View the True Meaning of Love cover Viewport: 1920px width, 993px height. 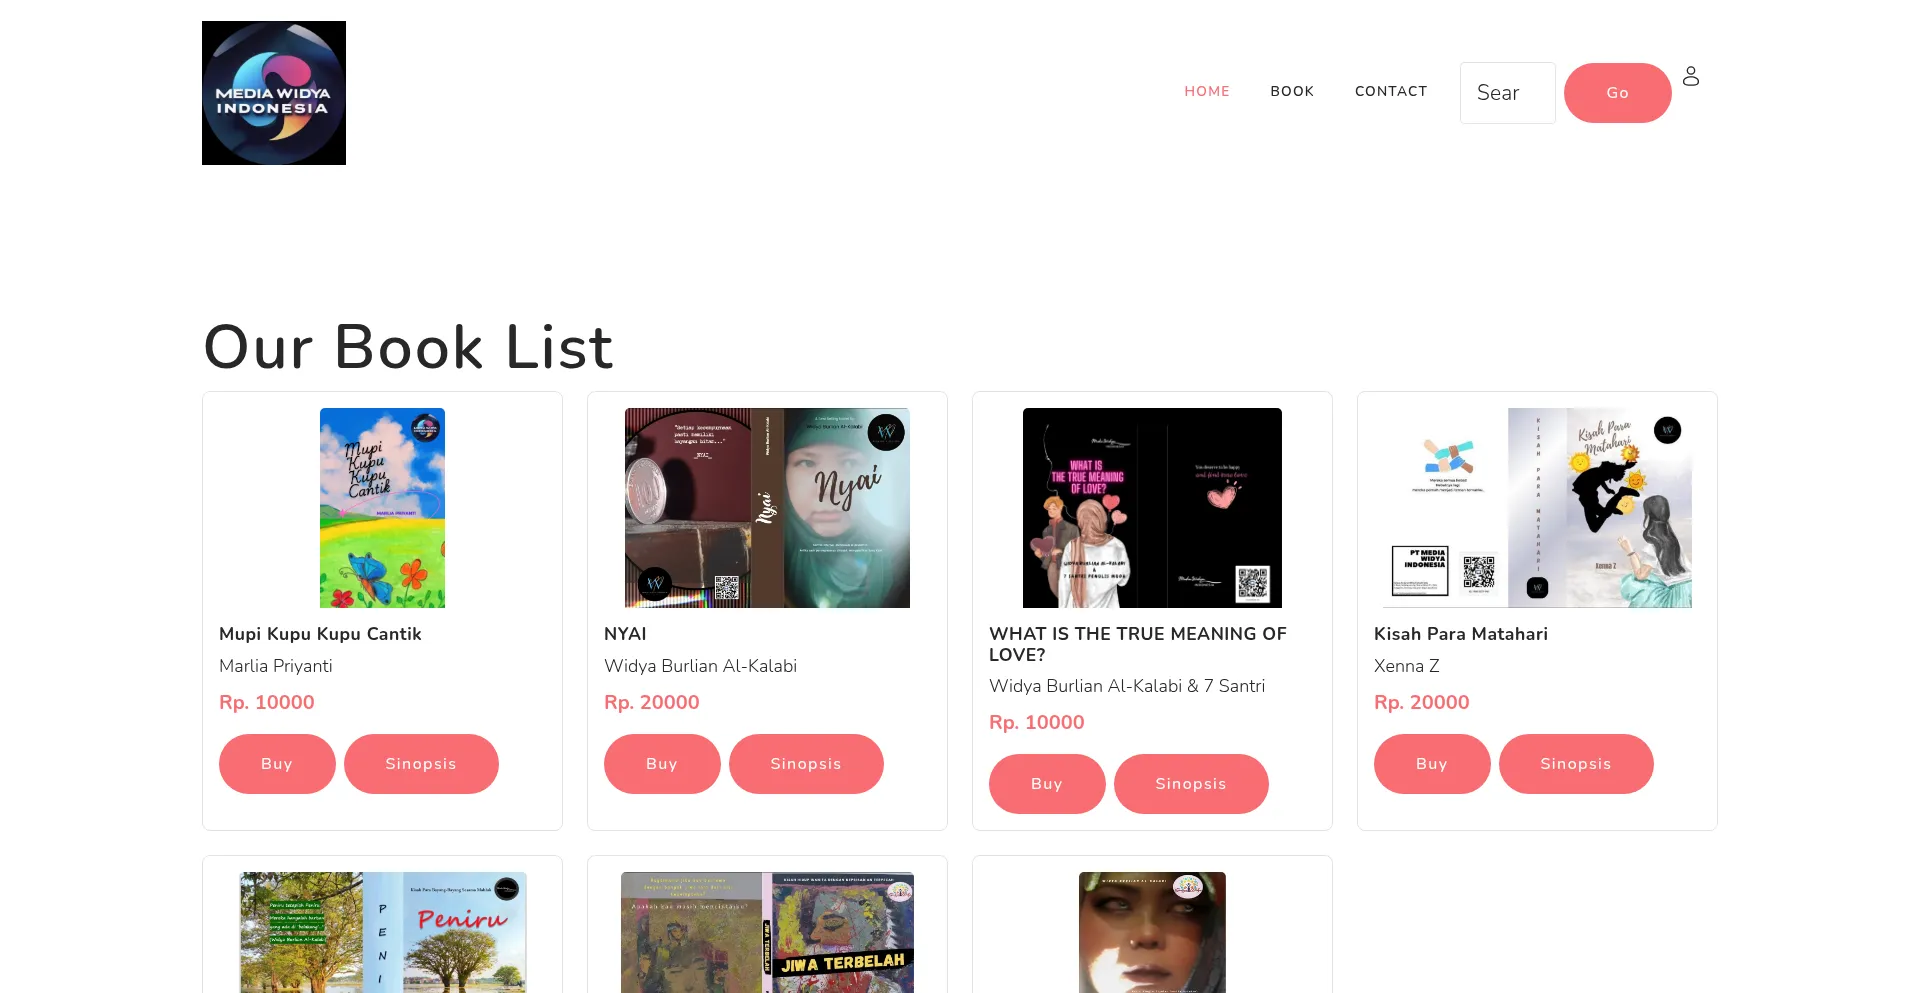pos(1152,508)
